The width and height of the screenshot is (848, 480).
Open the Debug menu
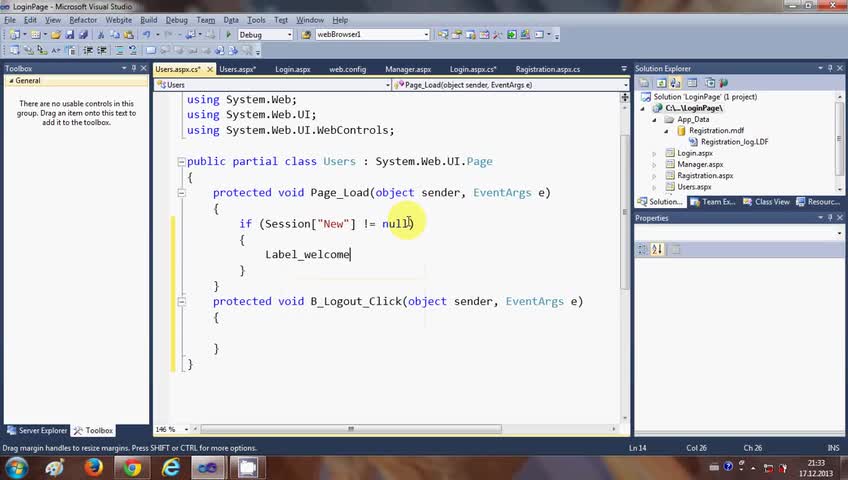click(176, 20)
